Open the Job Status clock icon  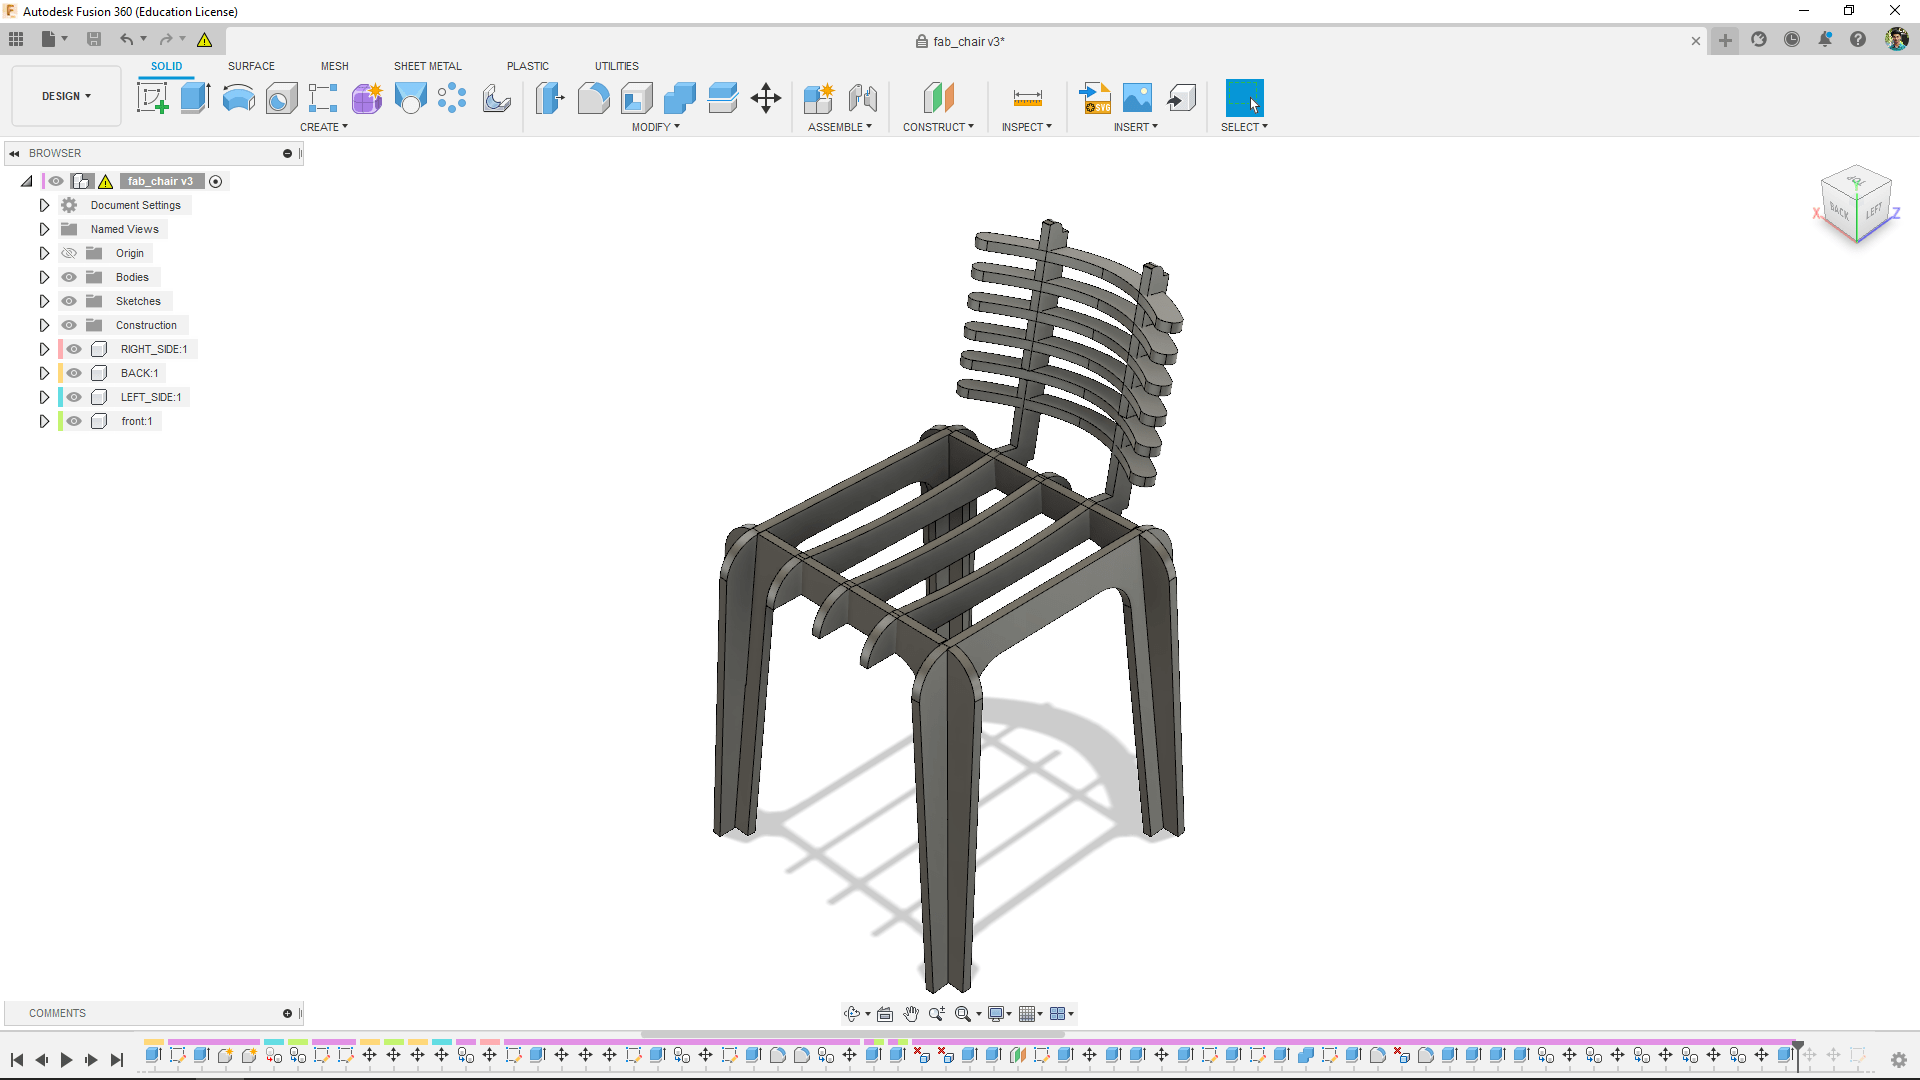[x=1792, y=40]
